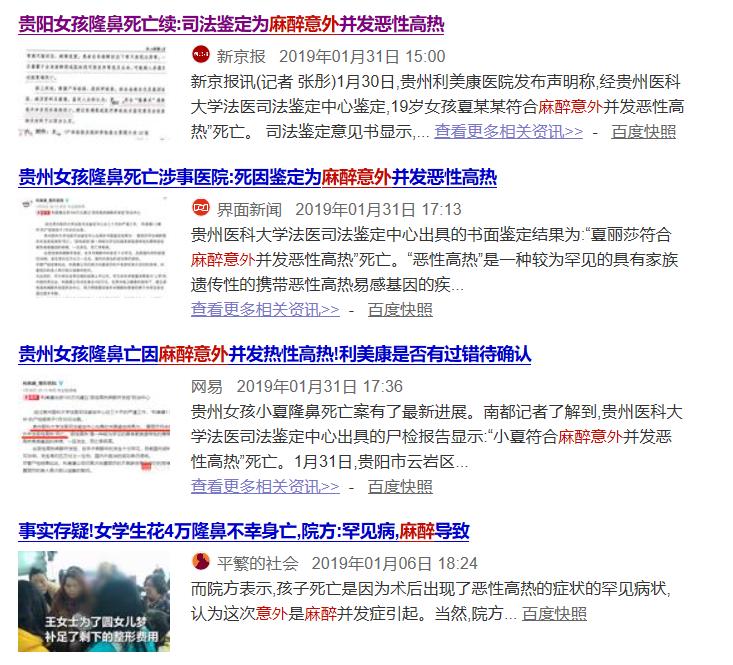Open 百度快照 for the 界面新闻 result
This screenshot has width=733, height=665.
(400, 310)
